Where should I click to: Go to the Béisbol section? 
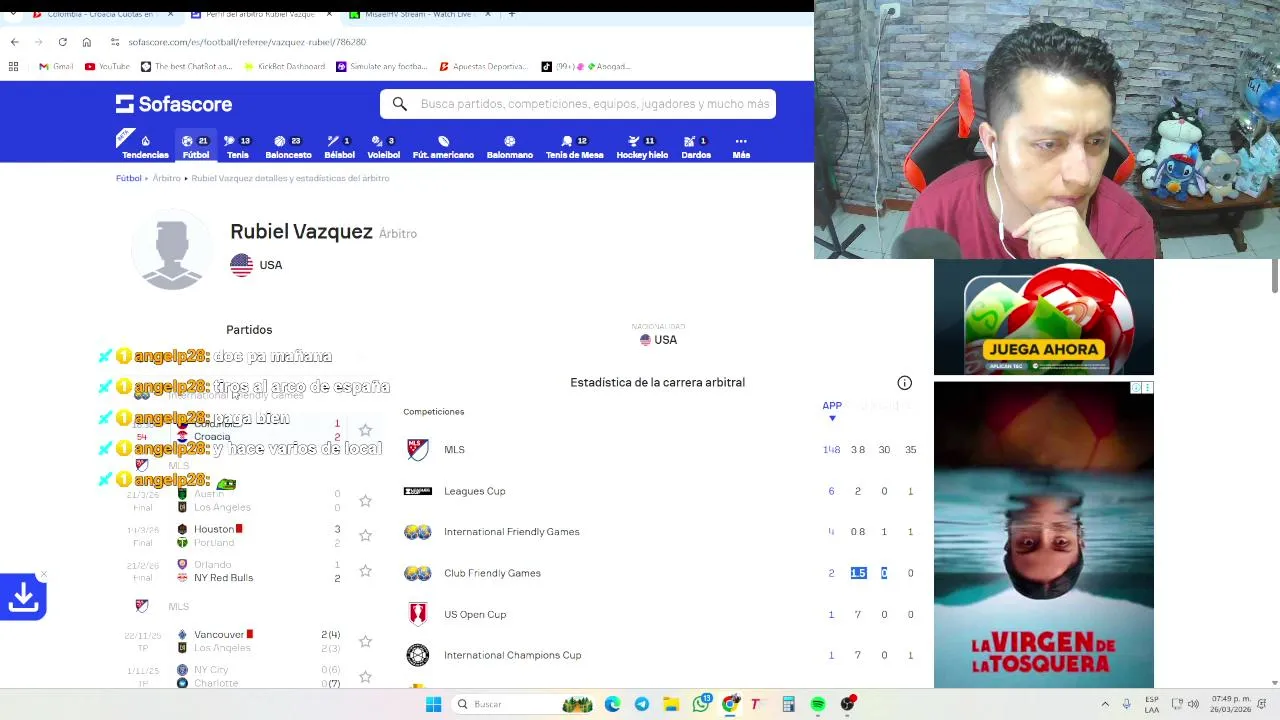pyautogui.click(x=339, y=147)
